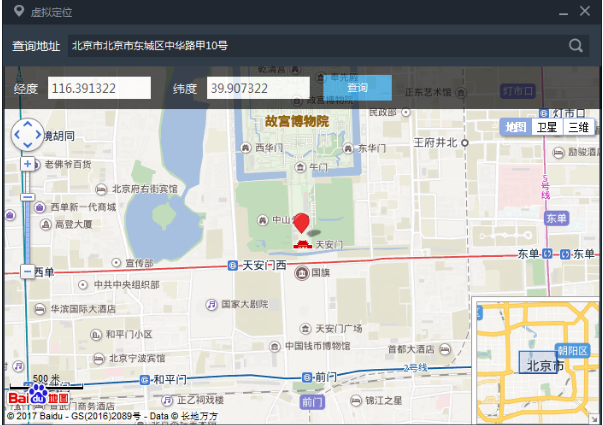Click the 经度 longitude input field

click(x=99, y=88)
